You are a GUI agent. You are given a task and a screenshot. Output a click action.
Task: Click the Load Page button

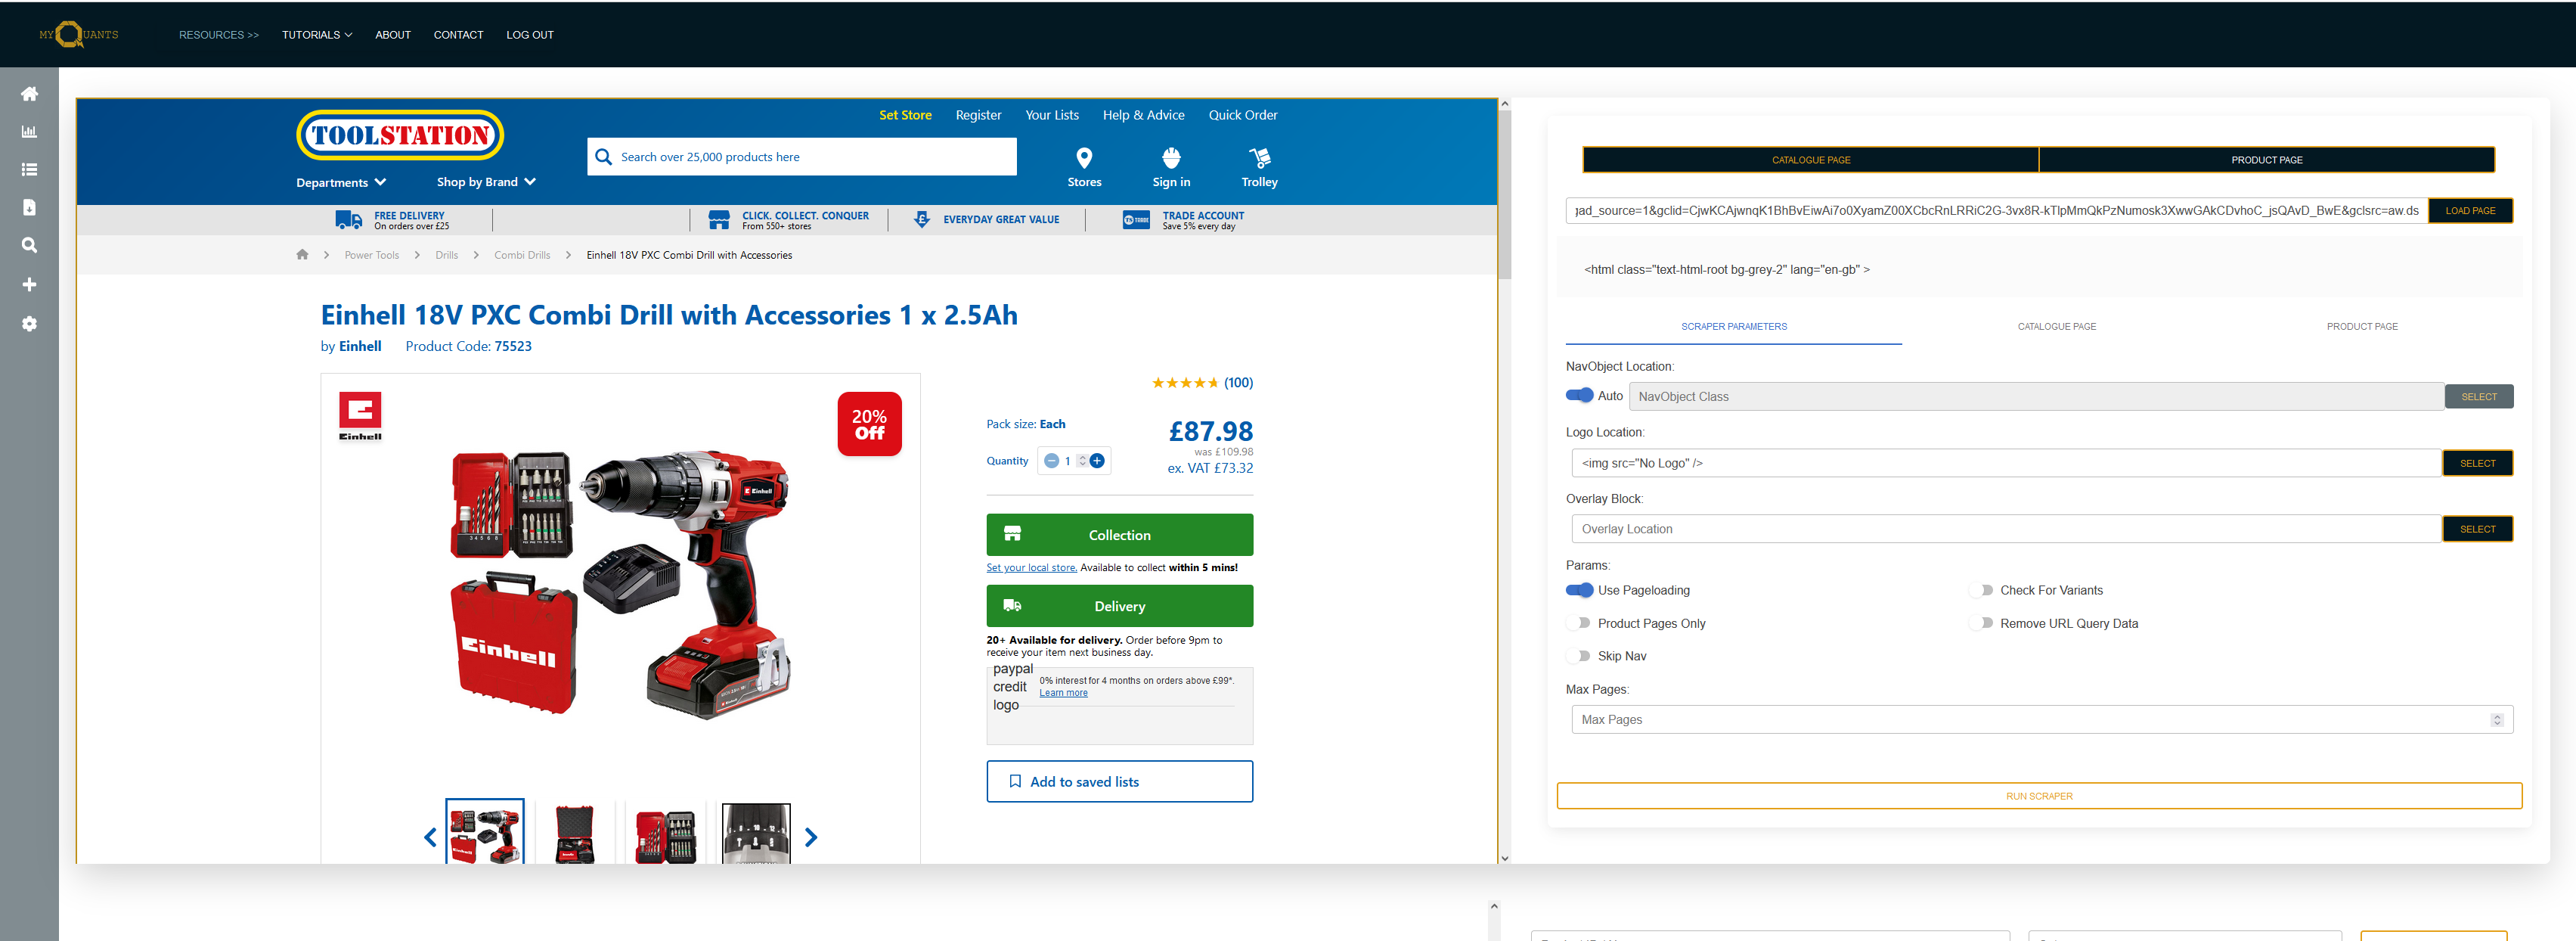point(2470,211)
